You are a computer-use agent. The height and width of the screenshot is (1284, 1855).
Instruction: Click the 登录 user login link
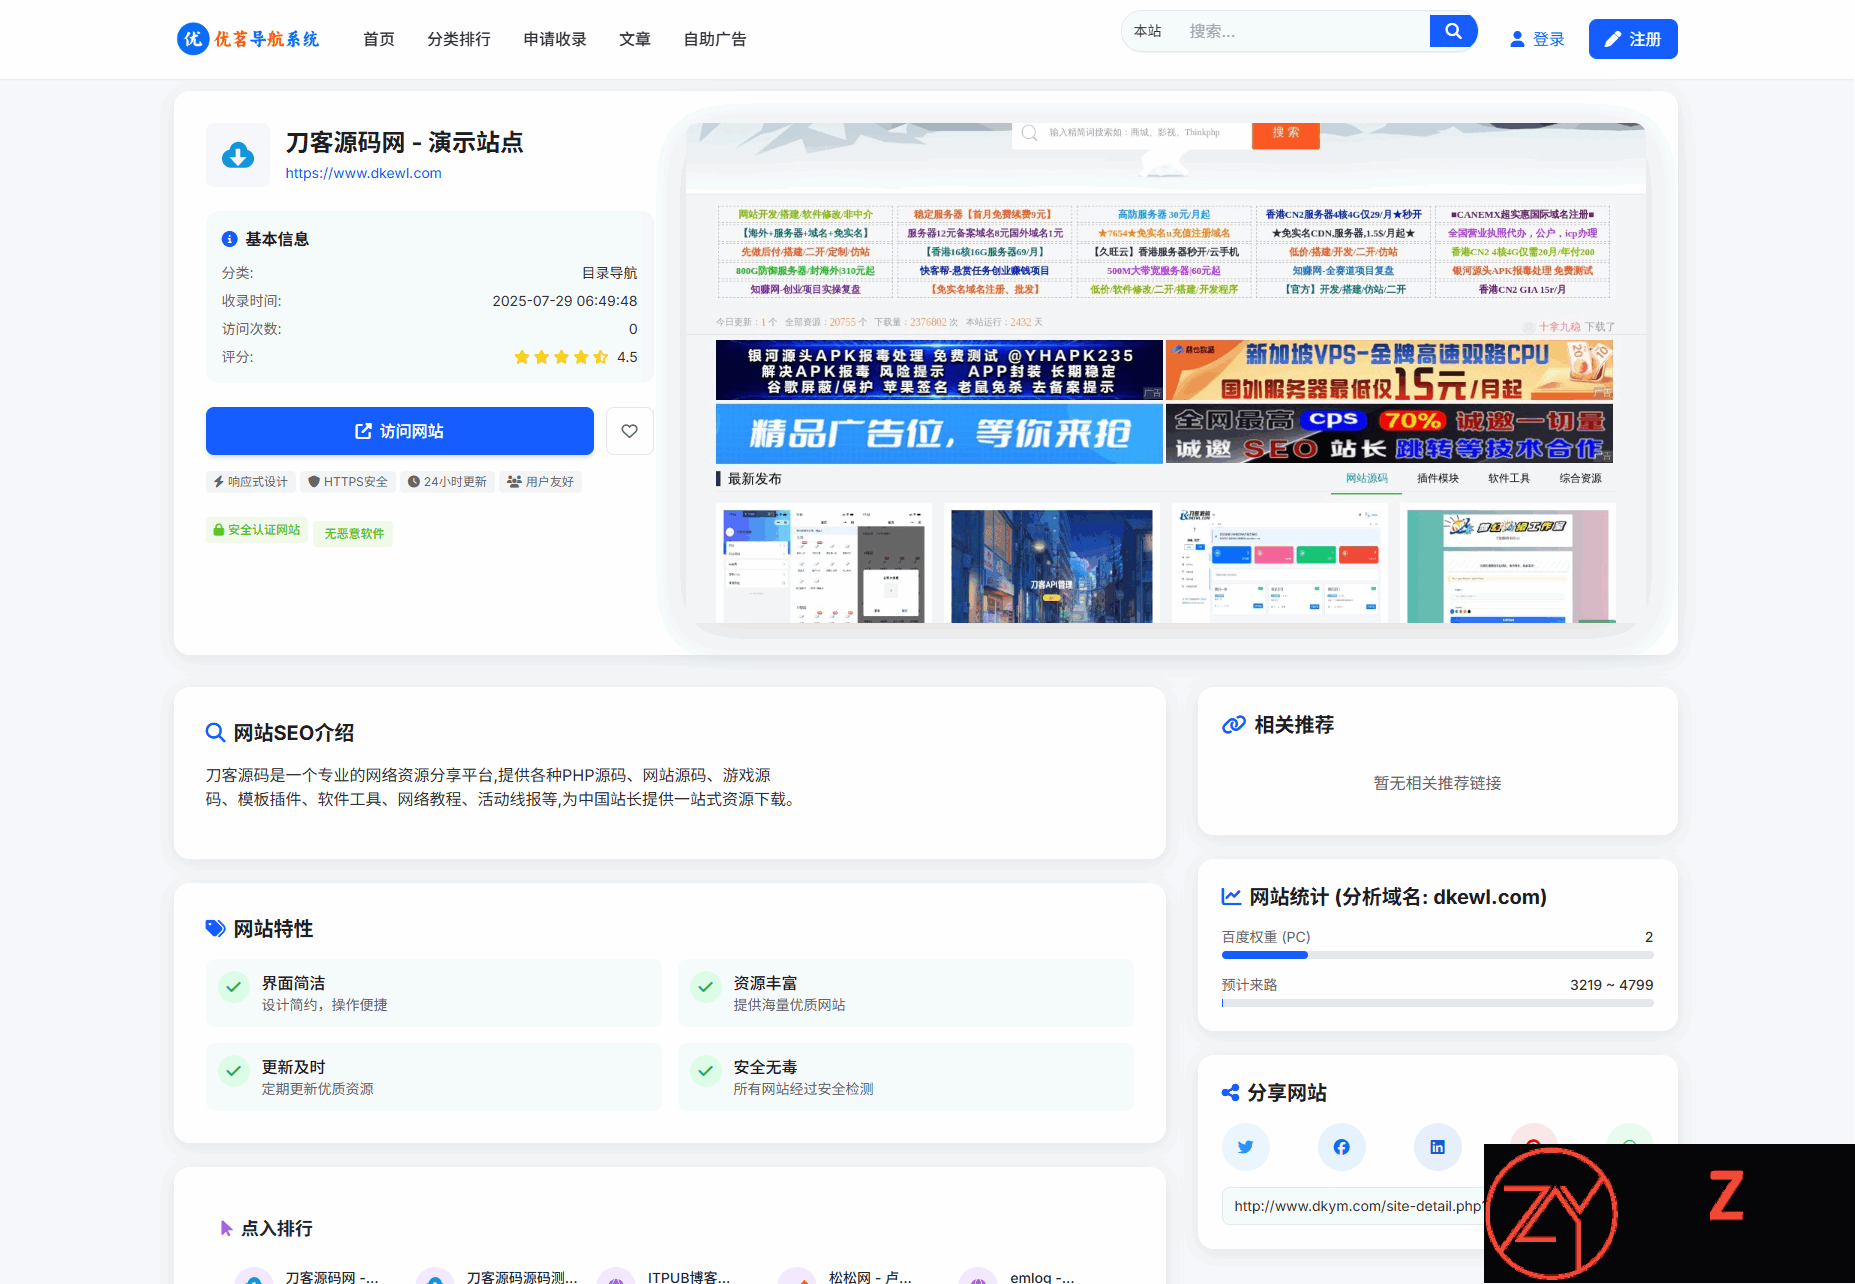pos(1537,39)
